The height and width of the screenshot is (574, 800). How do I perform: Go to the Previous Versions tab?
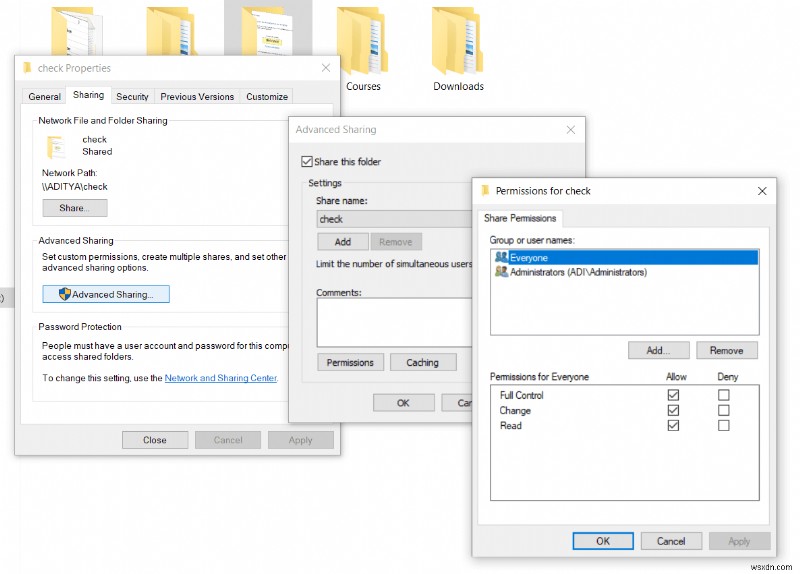[197, 96]
